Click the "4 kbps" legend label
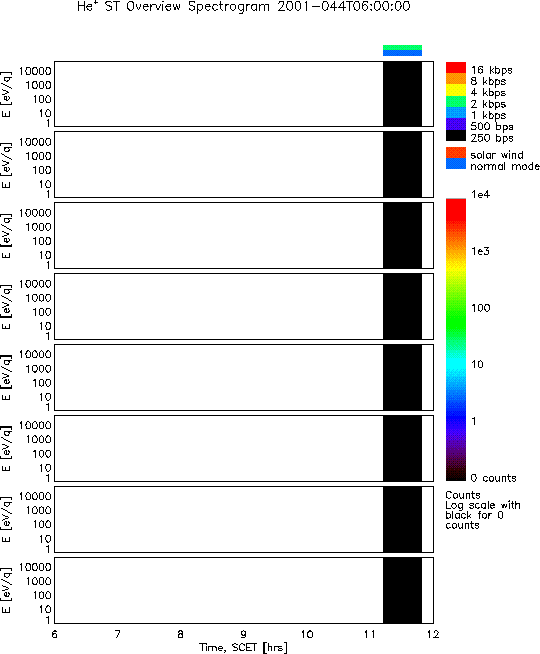Image resolution: width=540 pixels, height=654 pixels. click(x=488, y=93)
